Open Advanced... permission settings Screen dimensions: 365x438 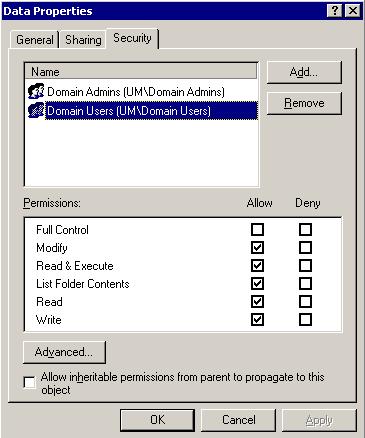pos(64,352)
